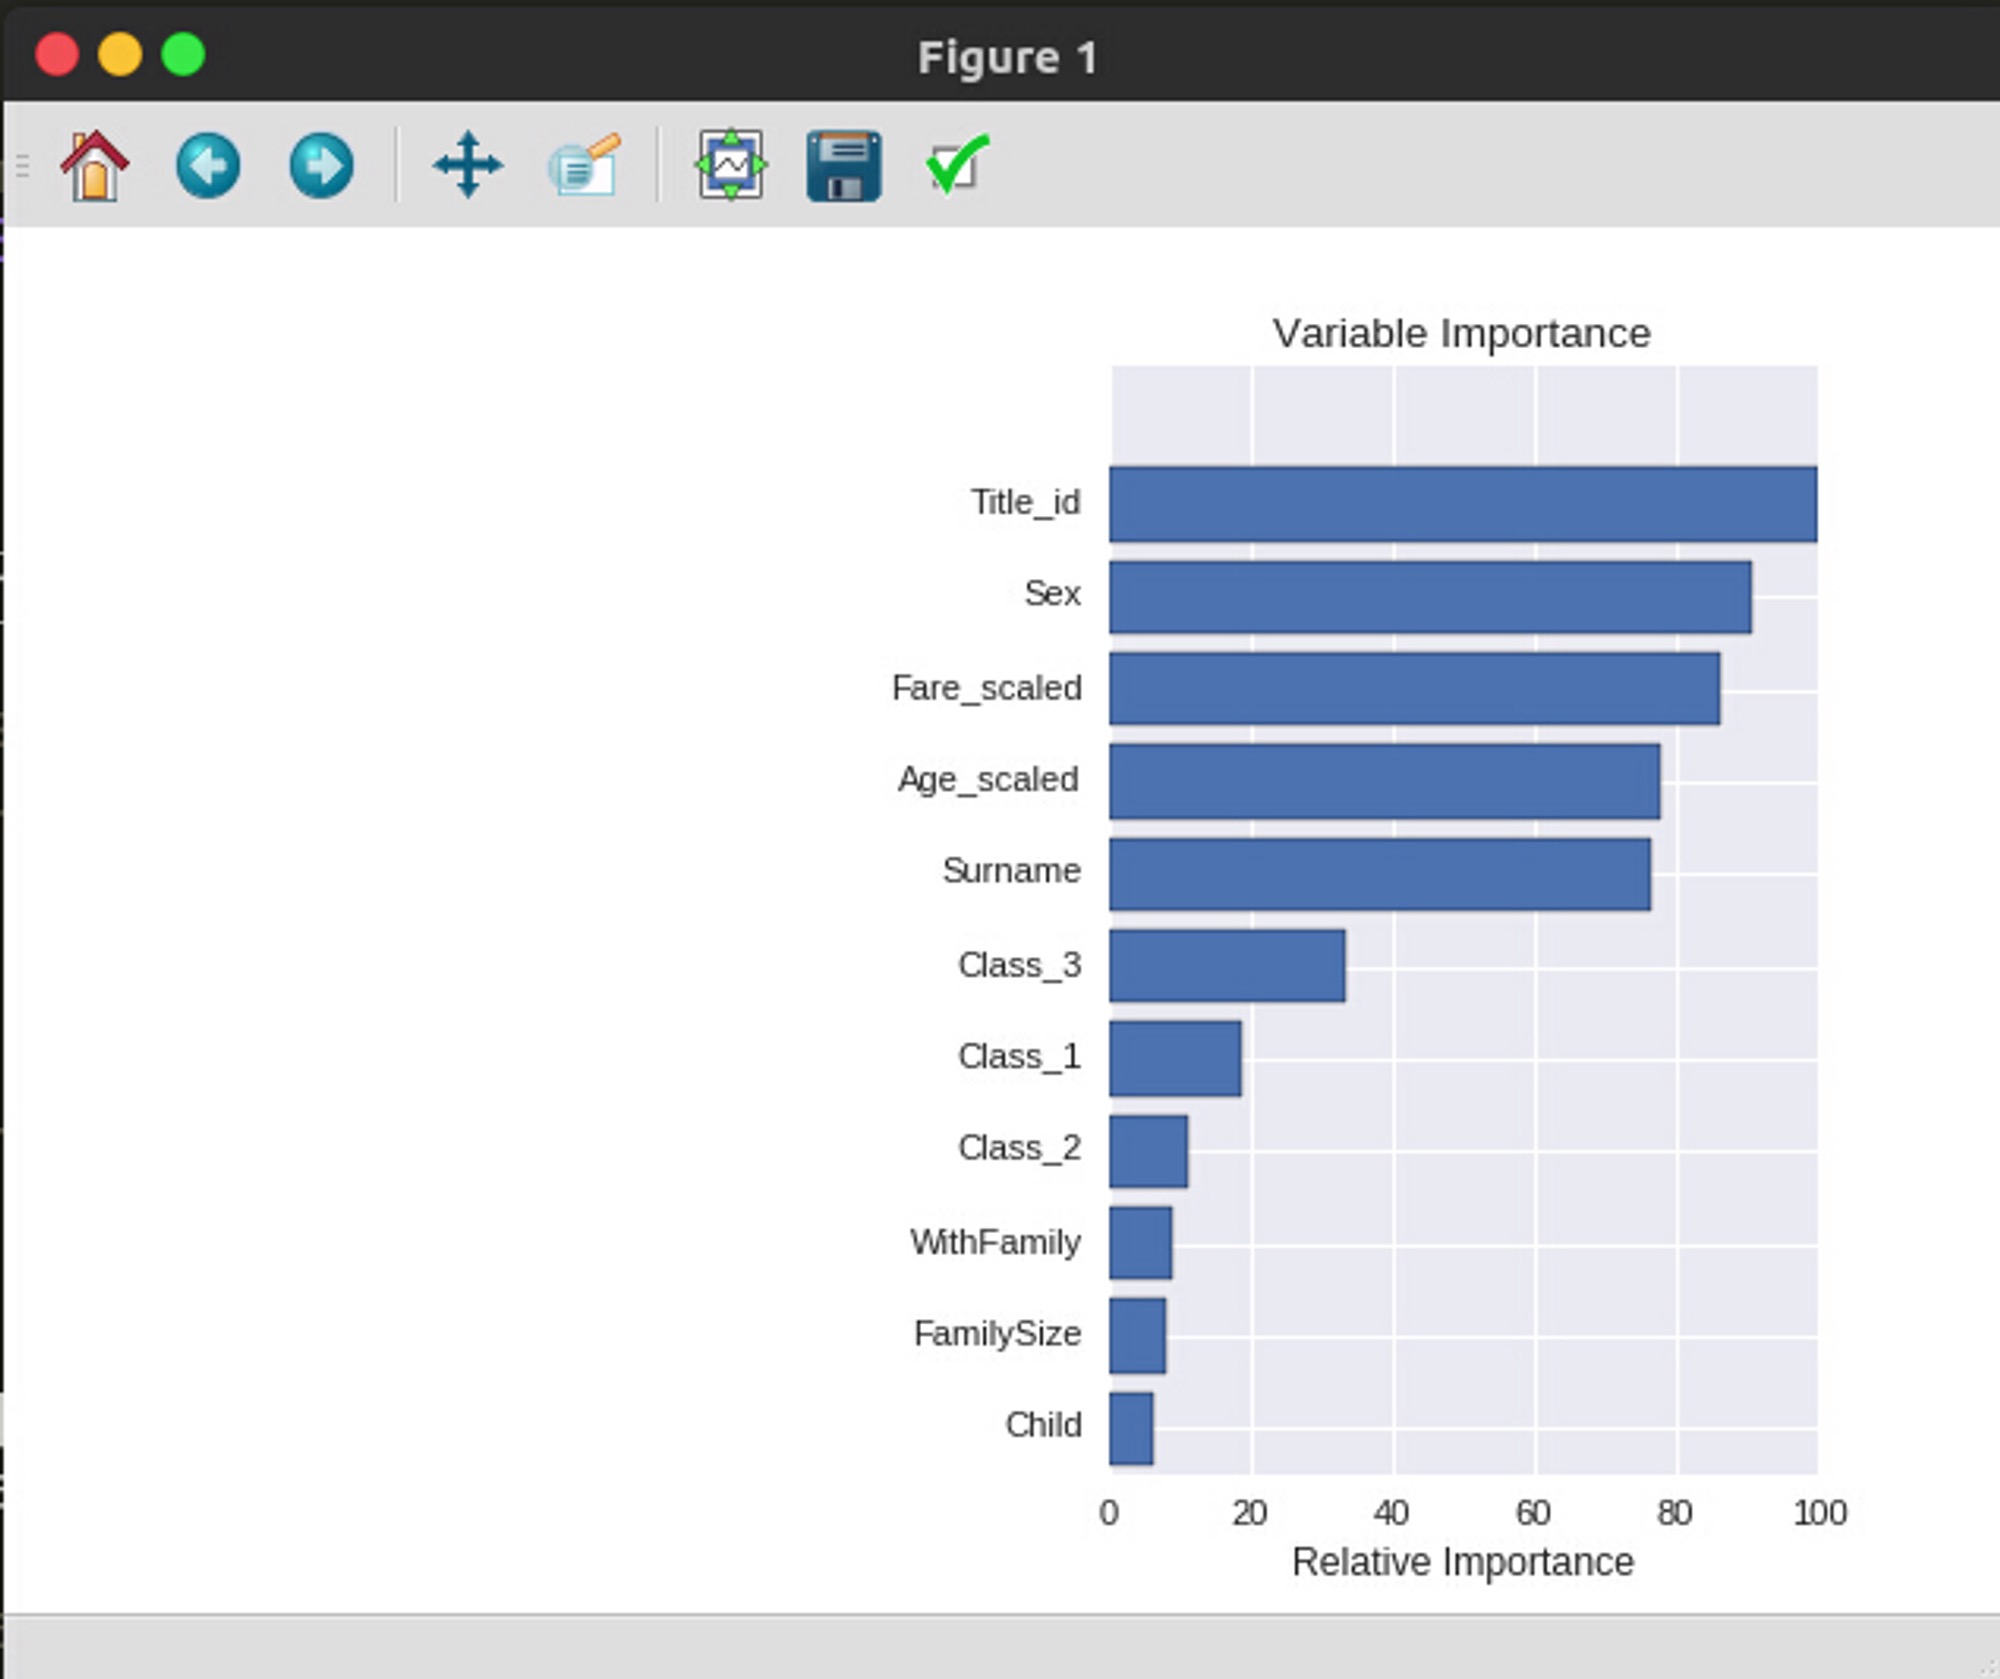This screenshot has width=2000, height=1679.
Task: Click the Title_id bar
Action: (1462, 504)
